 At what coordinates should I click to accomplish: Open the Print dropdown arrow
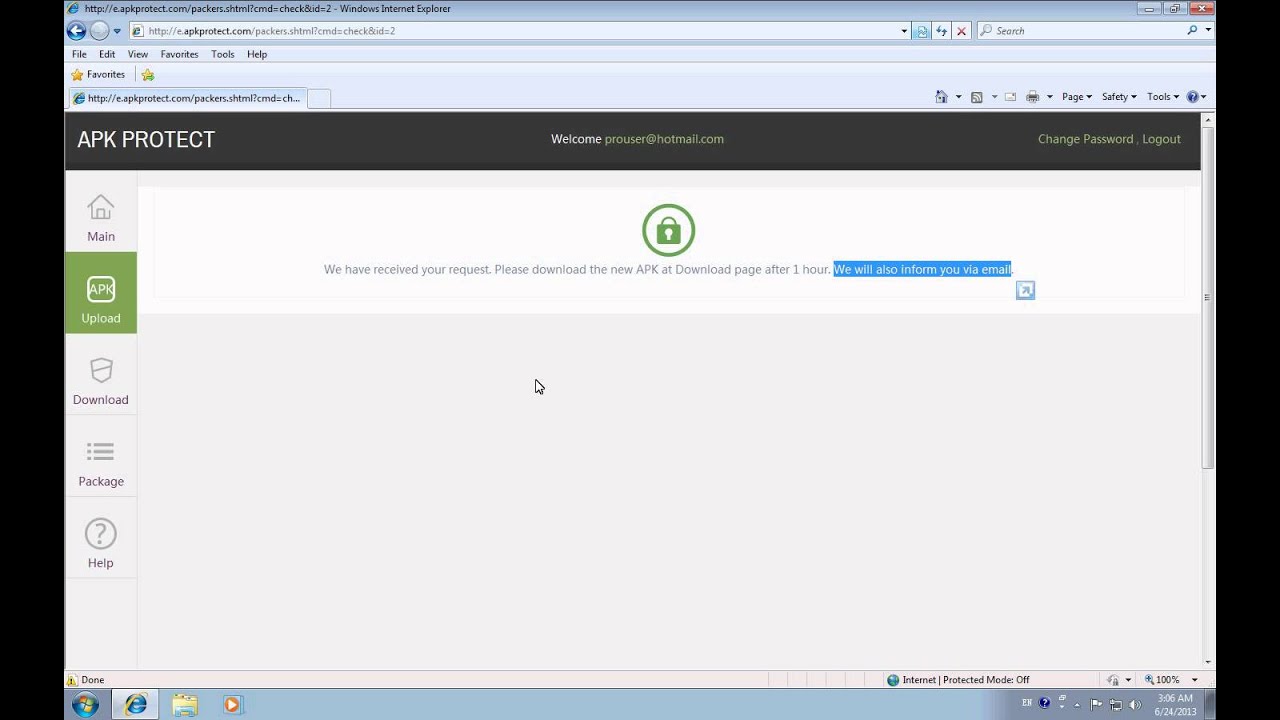coord(1049,97)
